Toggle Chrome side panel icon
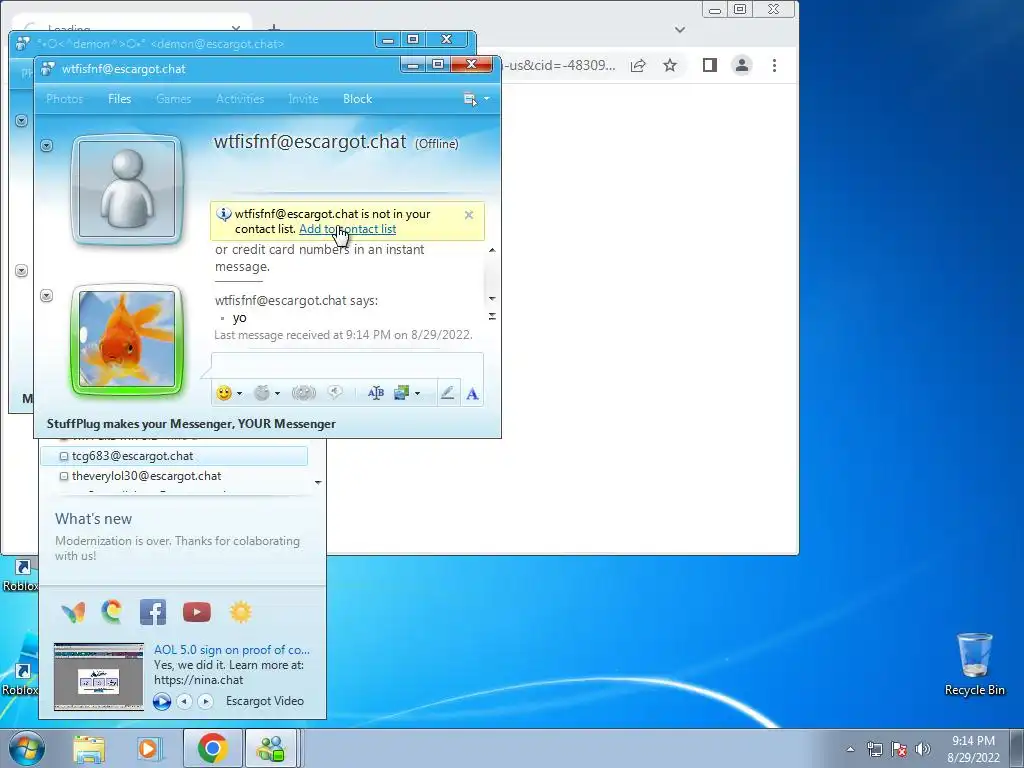The image size is (1024, 768). click(x=710, y=65)
